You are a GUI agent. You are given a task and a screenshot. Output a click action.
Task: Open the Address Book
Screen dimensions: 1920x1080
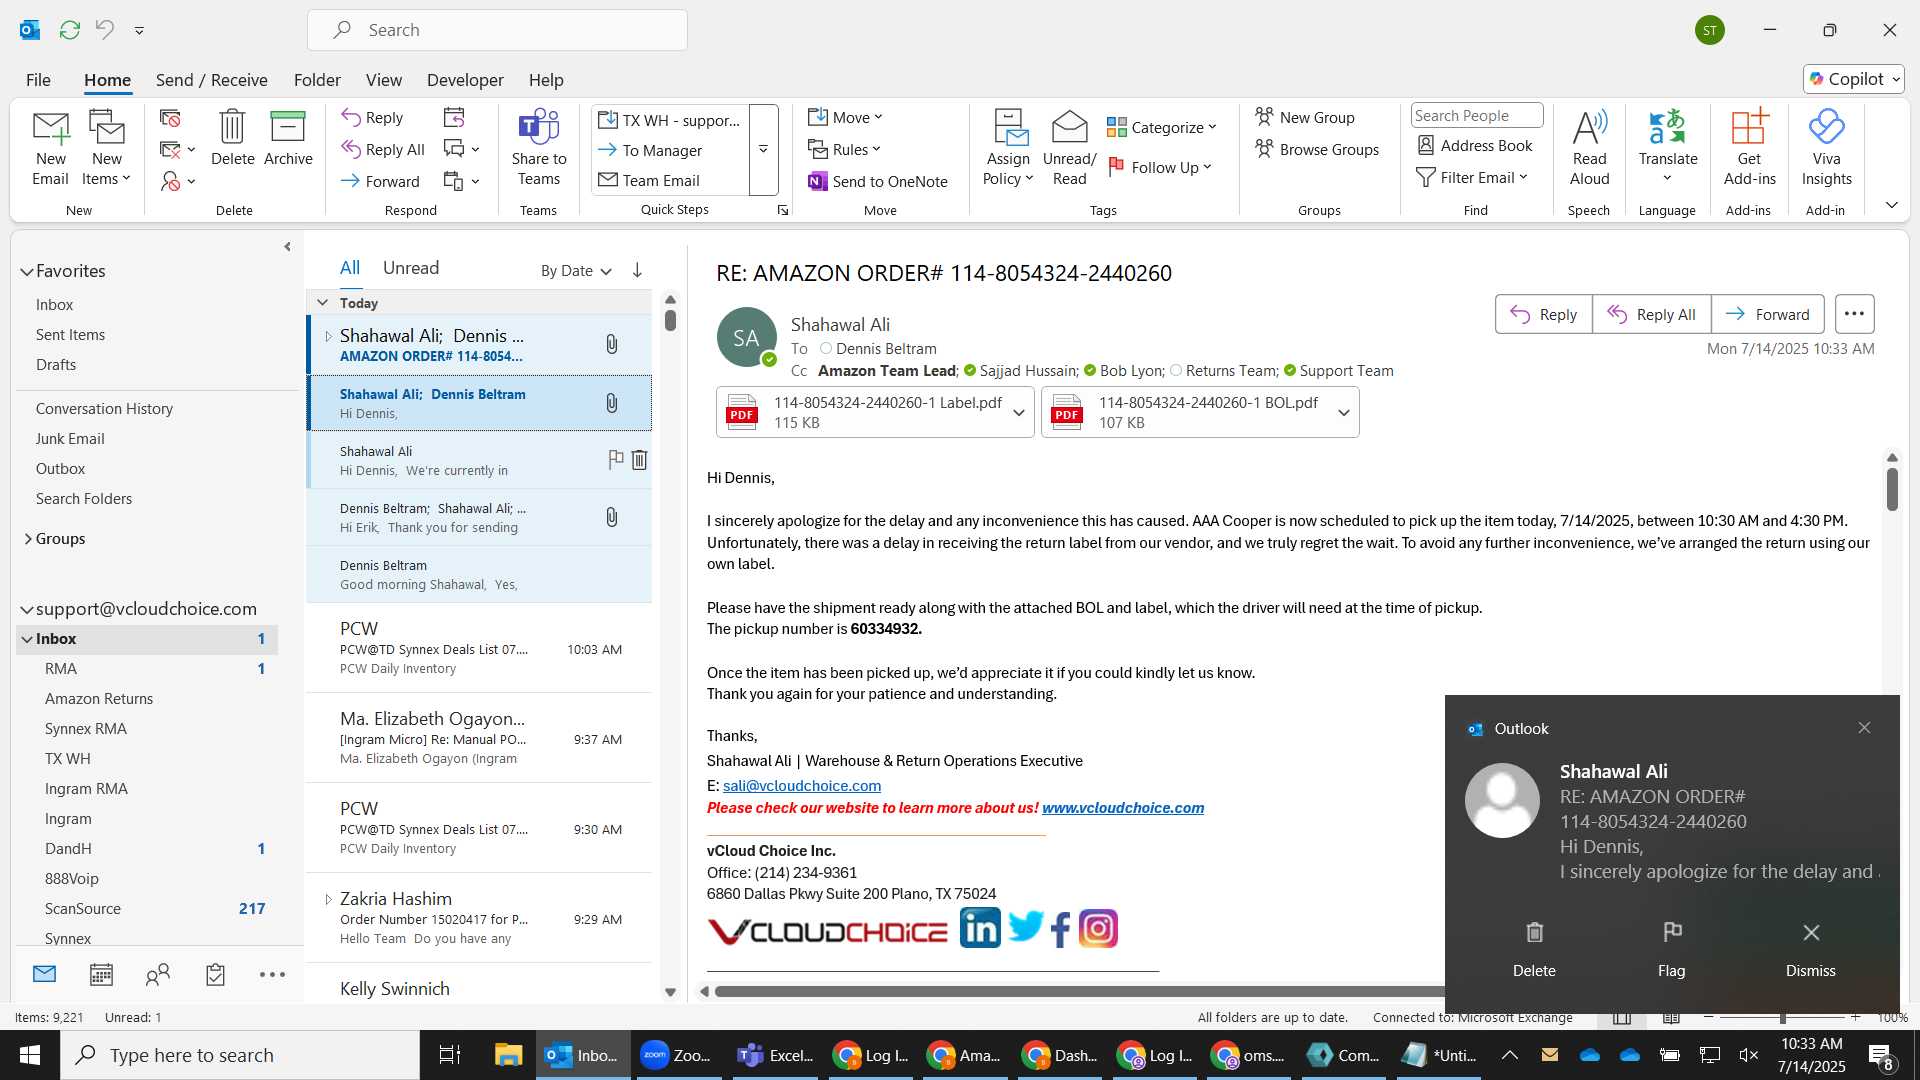coord(1475,145)
